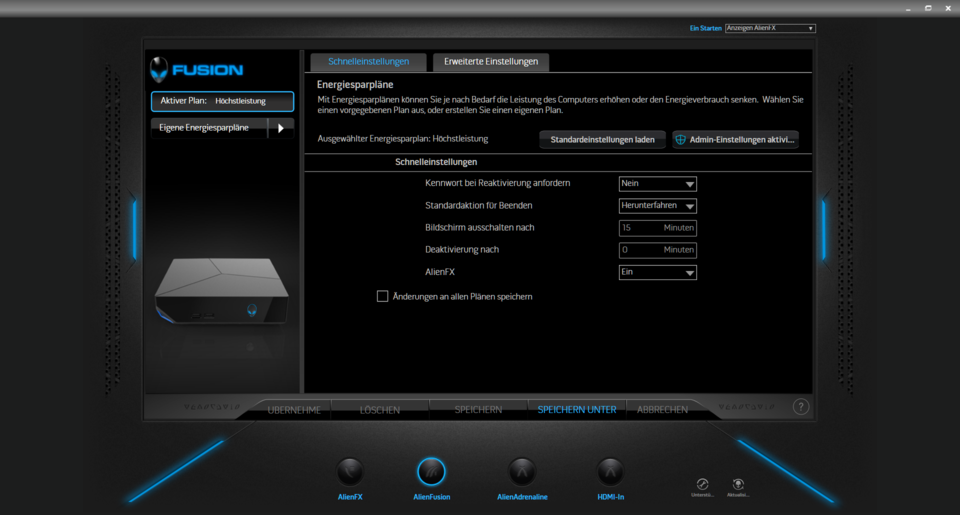
Task: Click 'Standardeinstellungen laden' button
Action: (602, 140)
